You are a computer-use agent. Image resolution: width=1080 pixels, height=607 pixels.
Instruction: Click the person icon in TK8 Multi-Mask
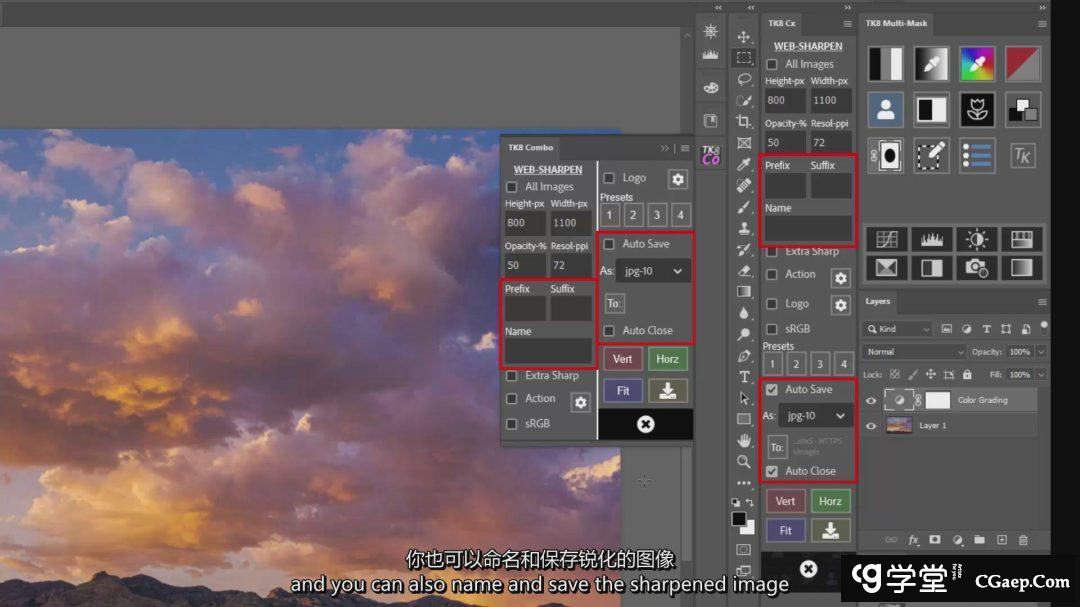pos(885,110)
